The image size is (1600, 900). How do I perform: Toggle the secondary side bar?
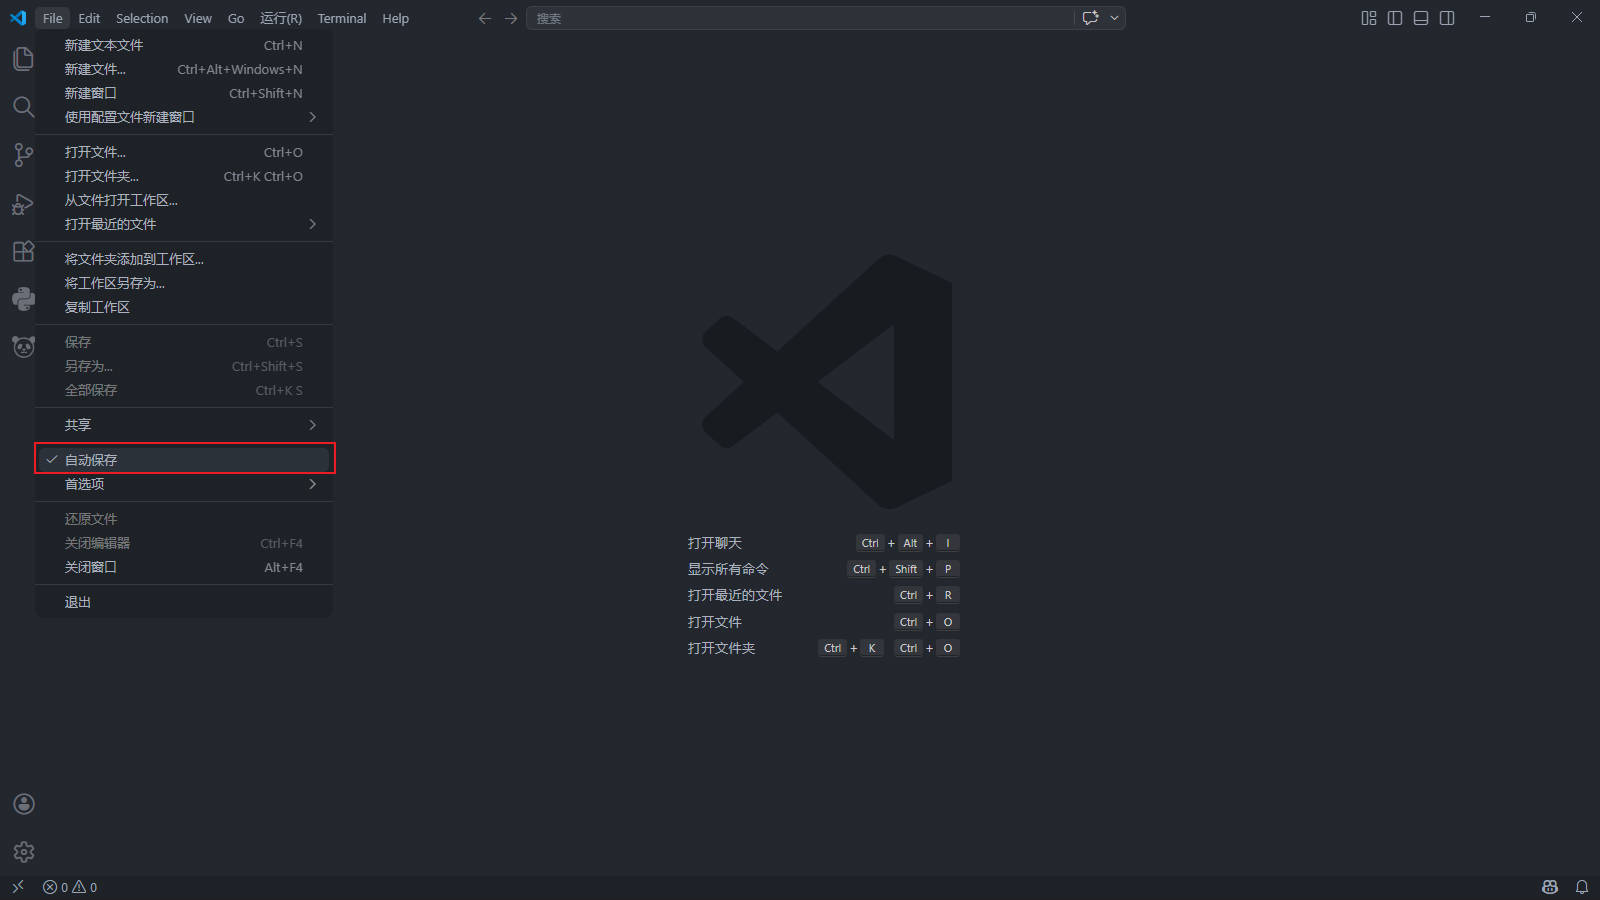(x=1447, y=18)
